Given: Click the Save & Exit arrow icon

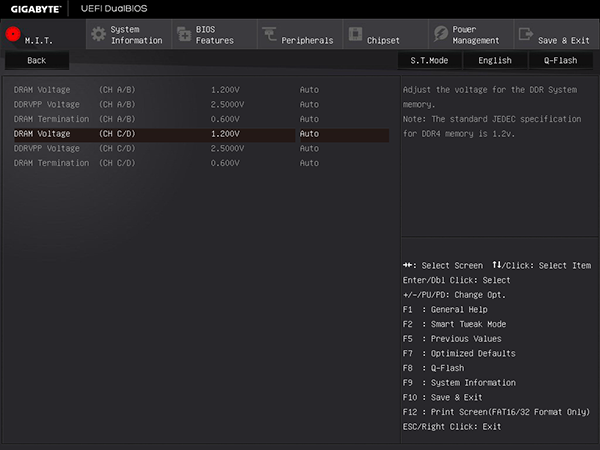Looking at the screenshot, I should click(x=526, y=34).
